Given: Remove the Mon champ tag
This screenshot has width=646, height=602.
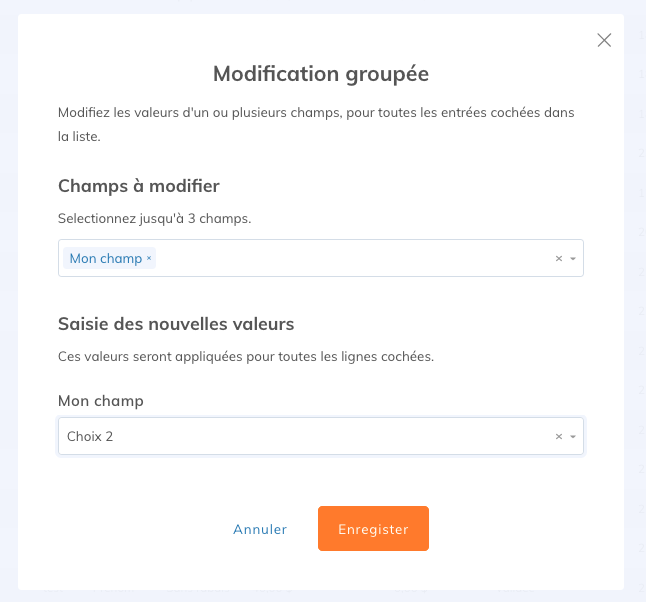Looking at the screenshot, I should click(149, 258).
